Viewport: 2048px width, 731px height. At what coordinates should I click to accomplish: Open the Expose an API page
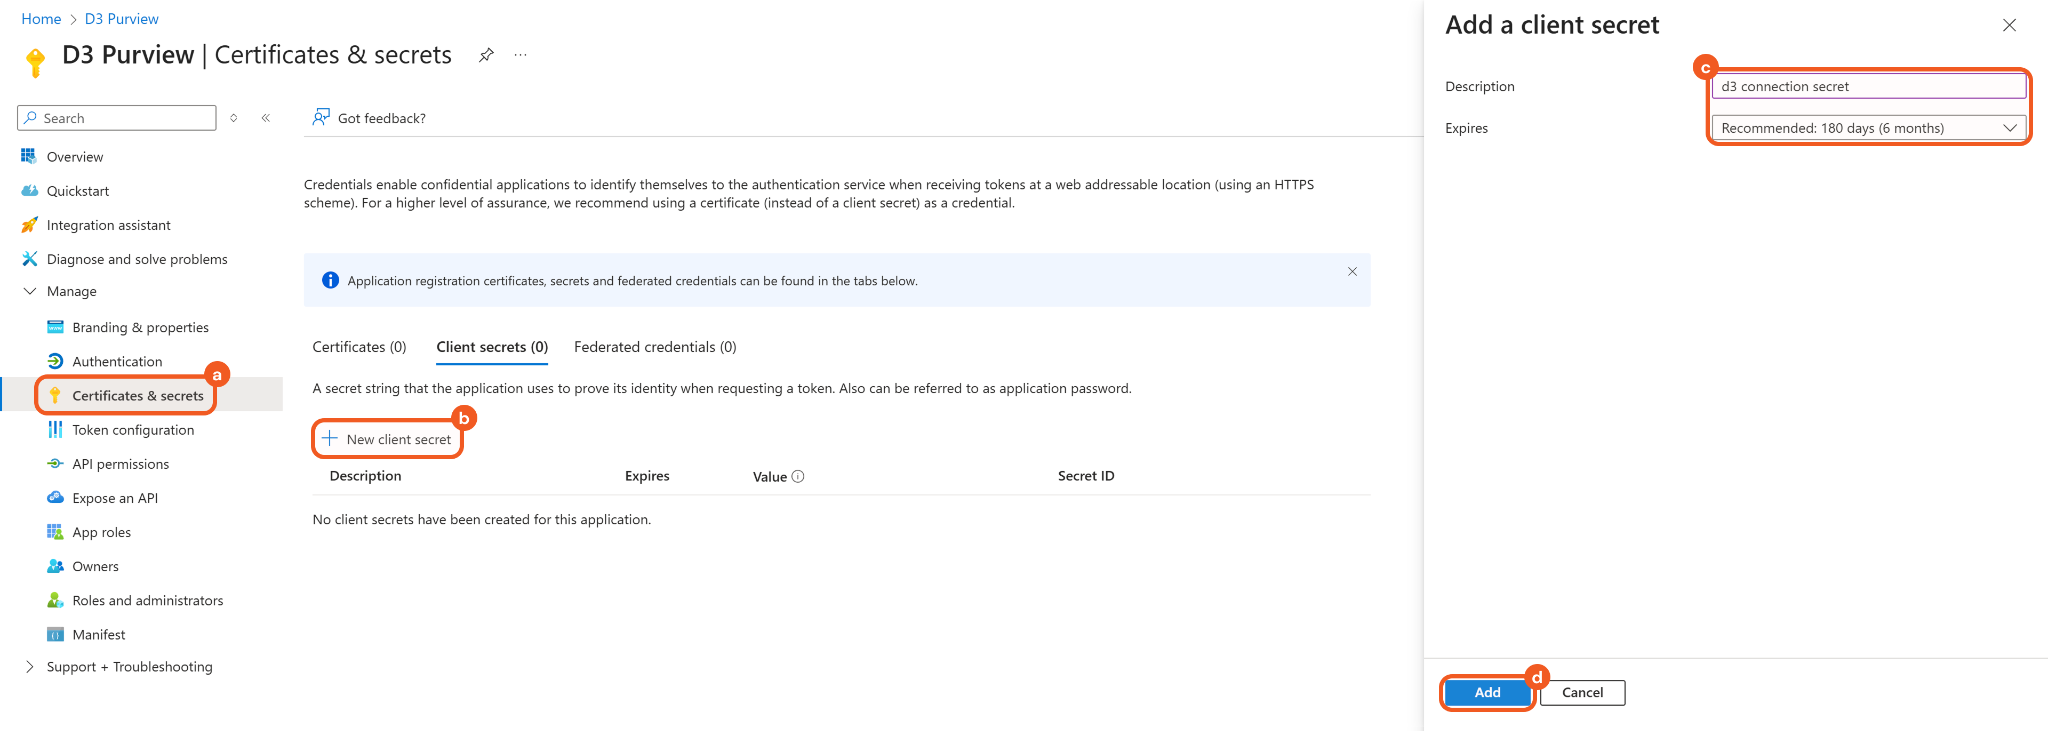pos(115,498)
